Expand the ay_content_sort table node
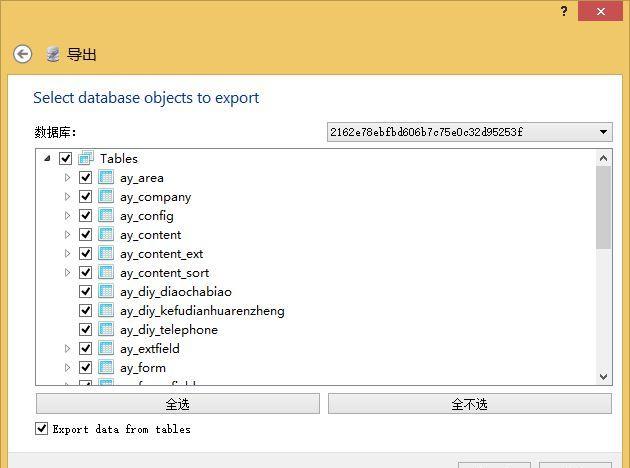Image resolution: width=630 pixels, height=468 pixels. click(x=67, y=273)
